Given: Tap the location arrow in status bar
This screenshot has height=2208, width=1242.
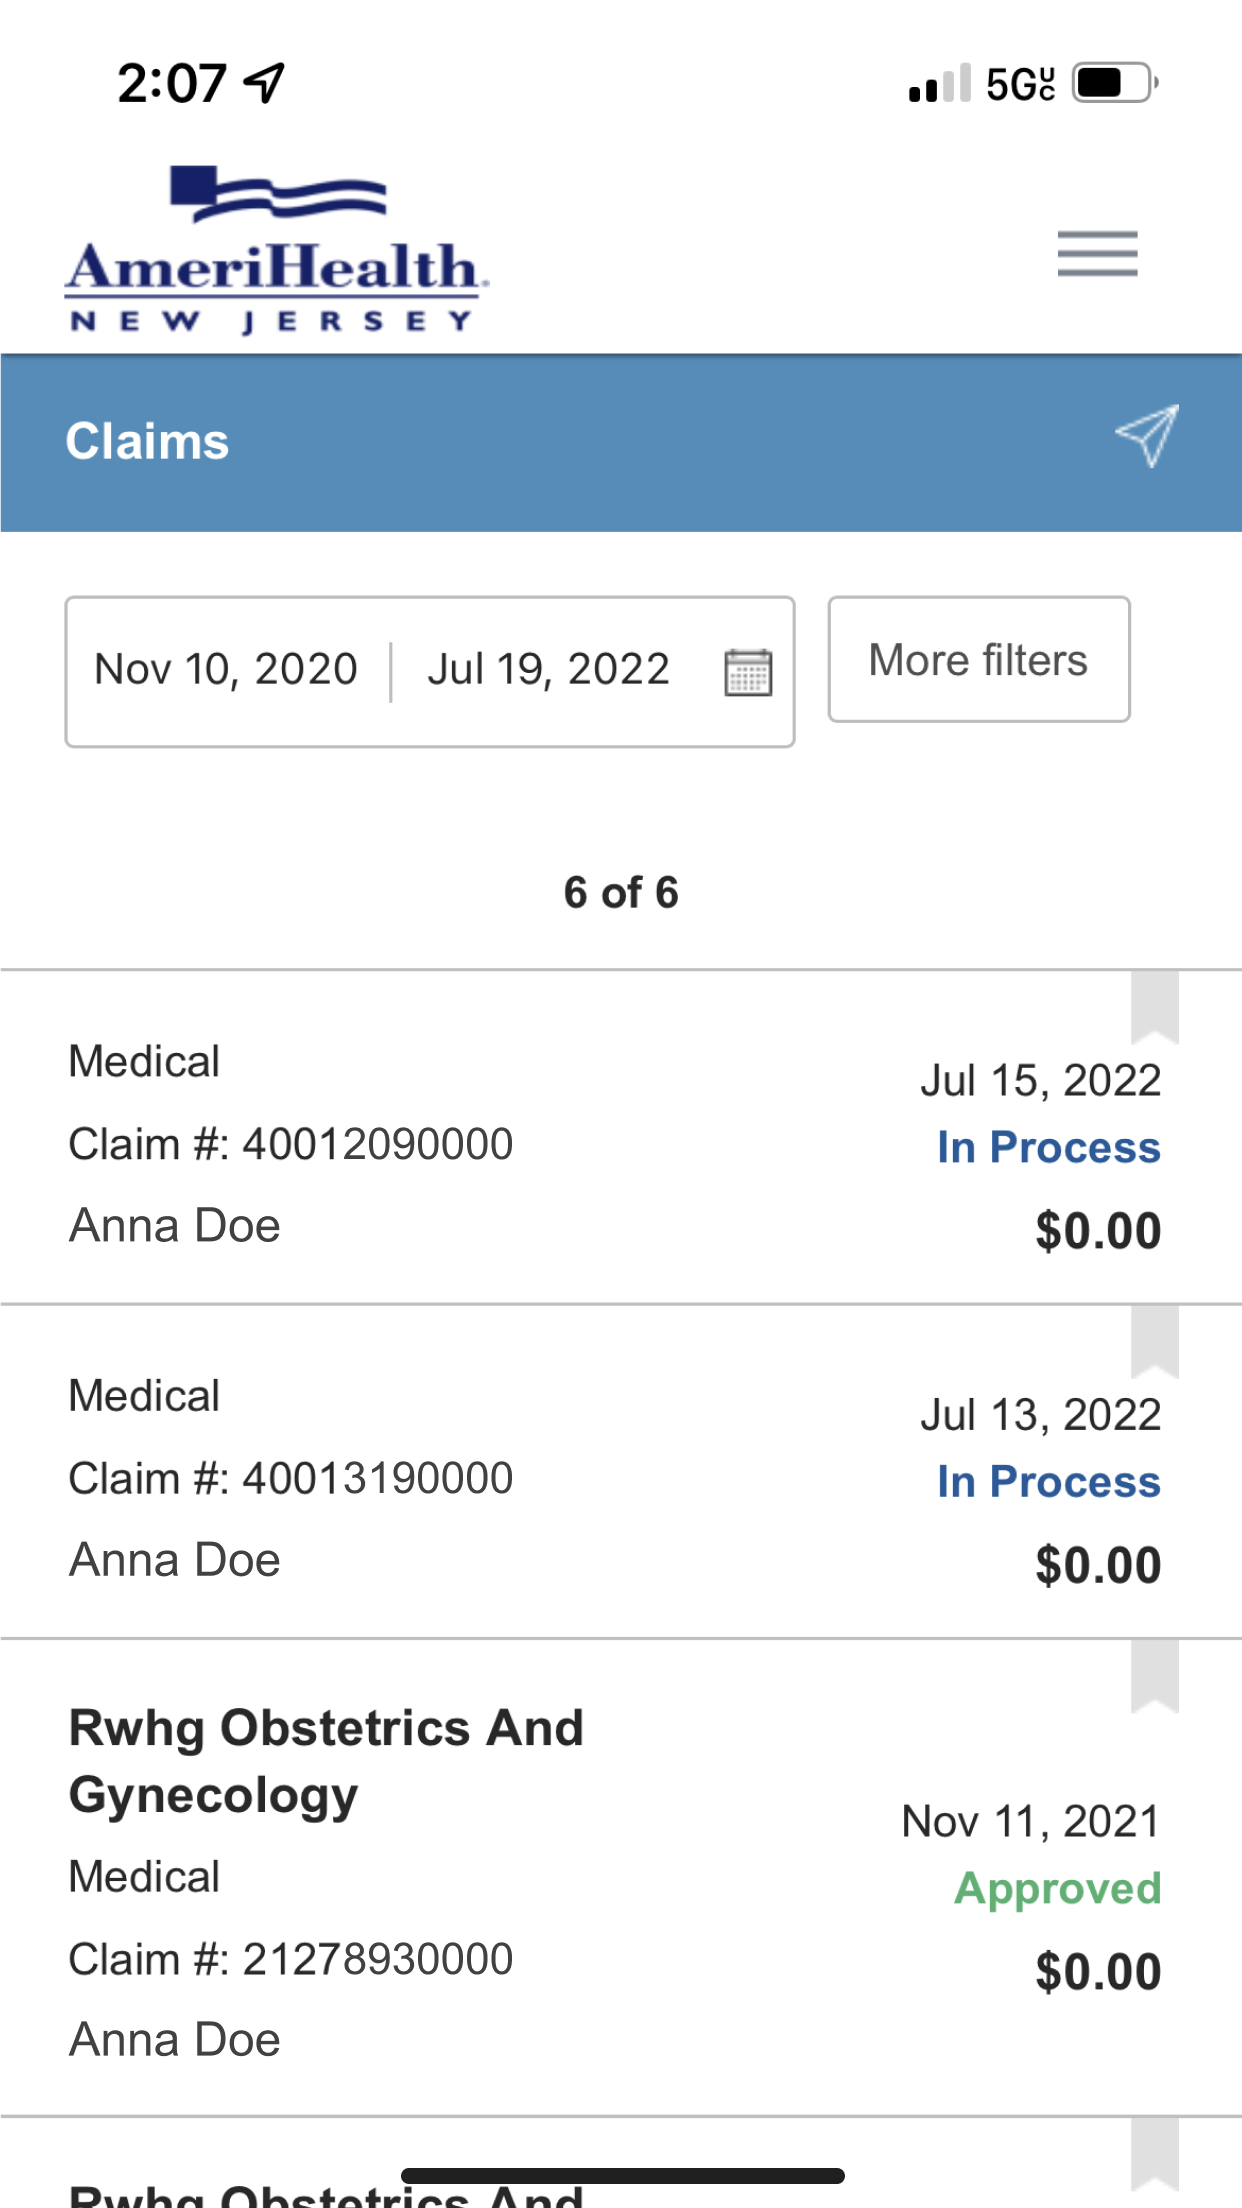Looking at the screenshot, I should pos(265,83).
